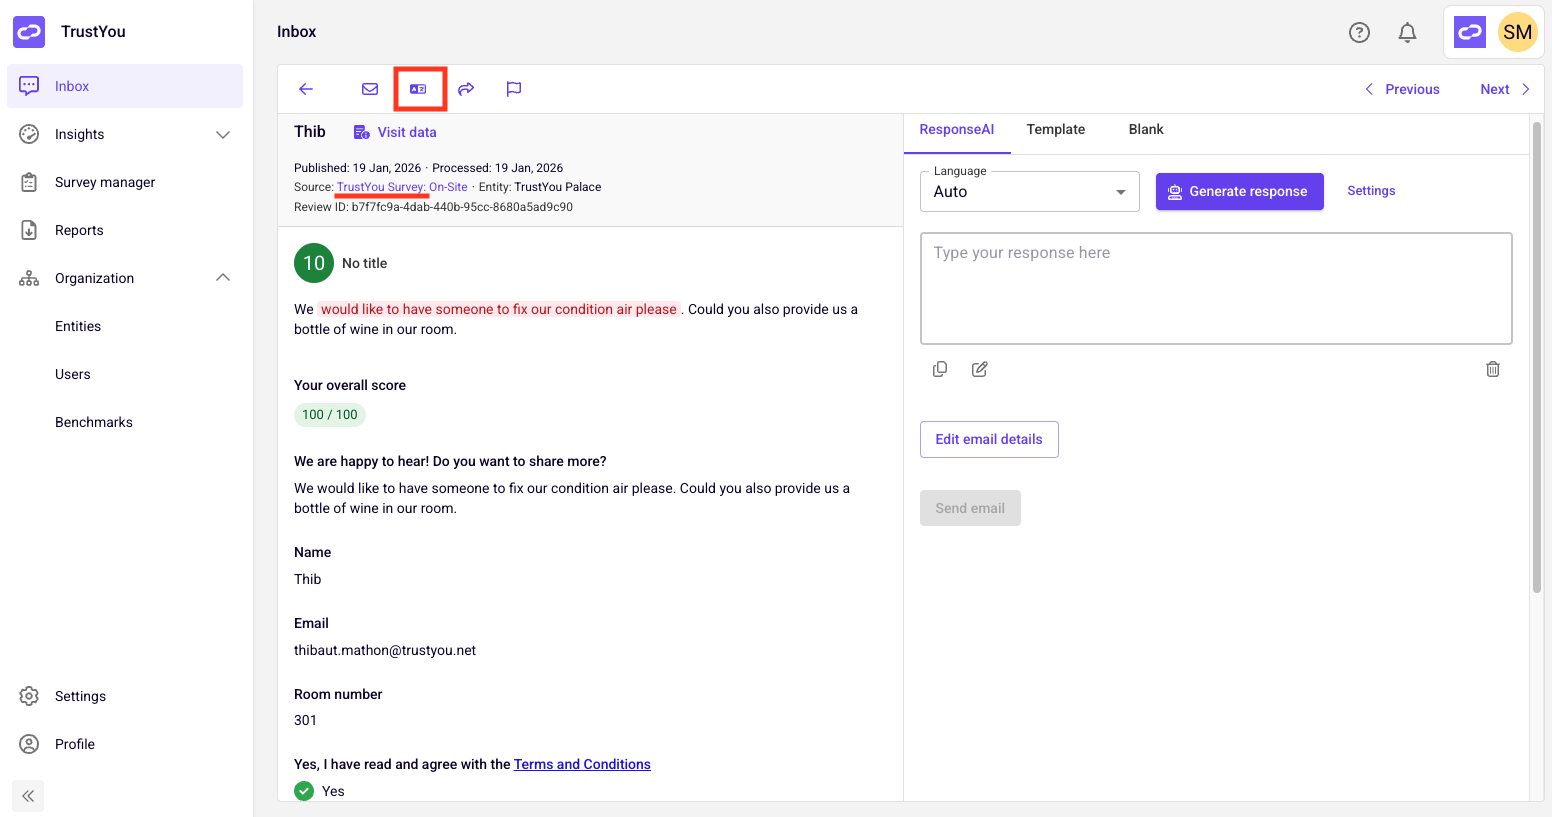Viewport: 1552px width, 817px height.
Task: Open the notifications bell
Action: click(x=1407, y=33)
